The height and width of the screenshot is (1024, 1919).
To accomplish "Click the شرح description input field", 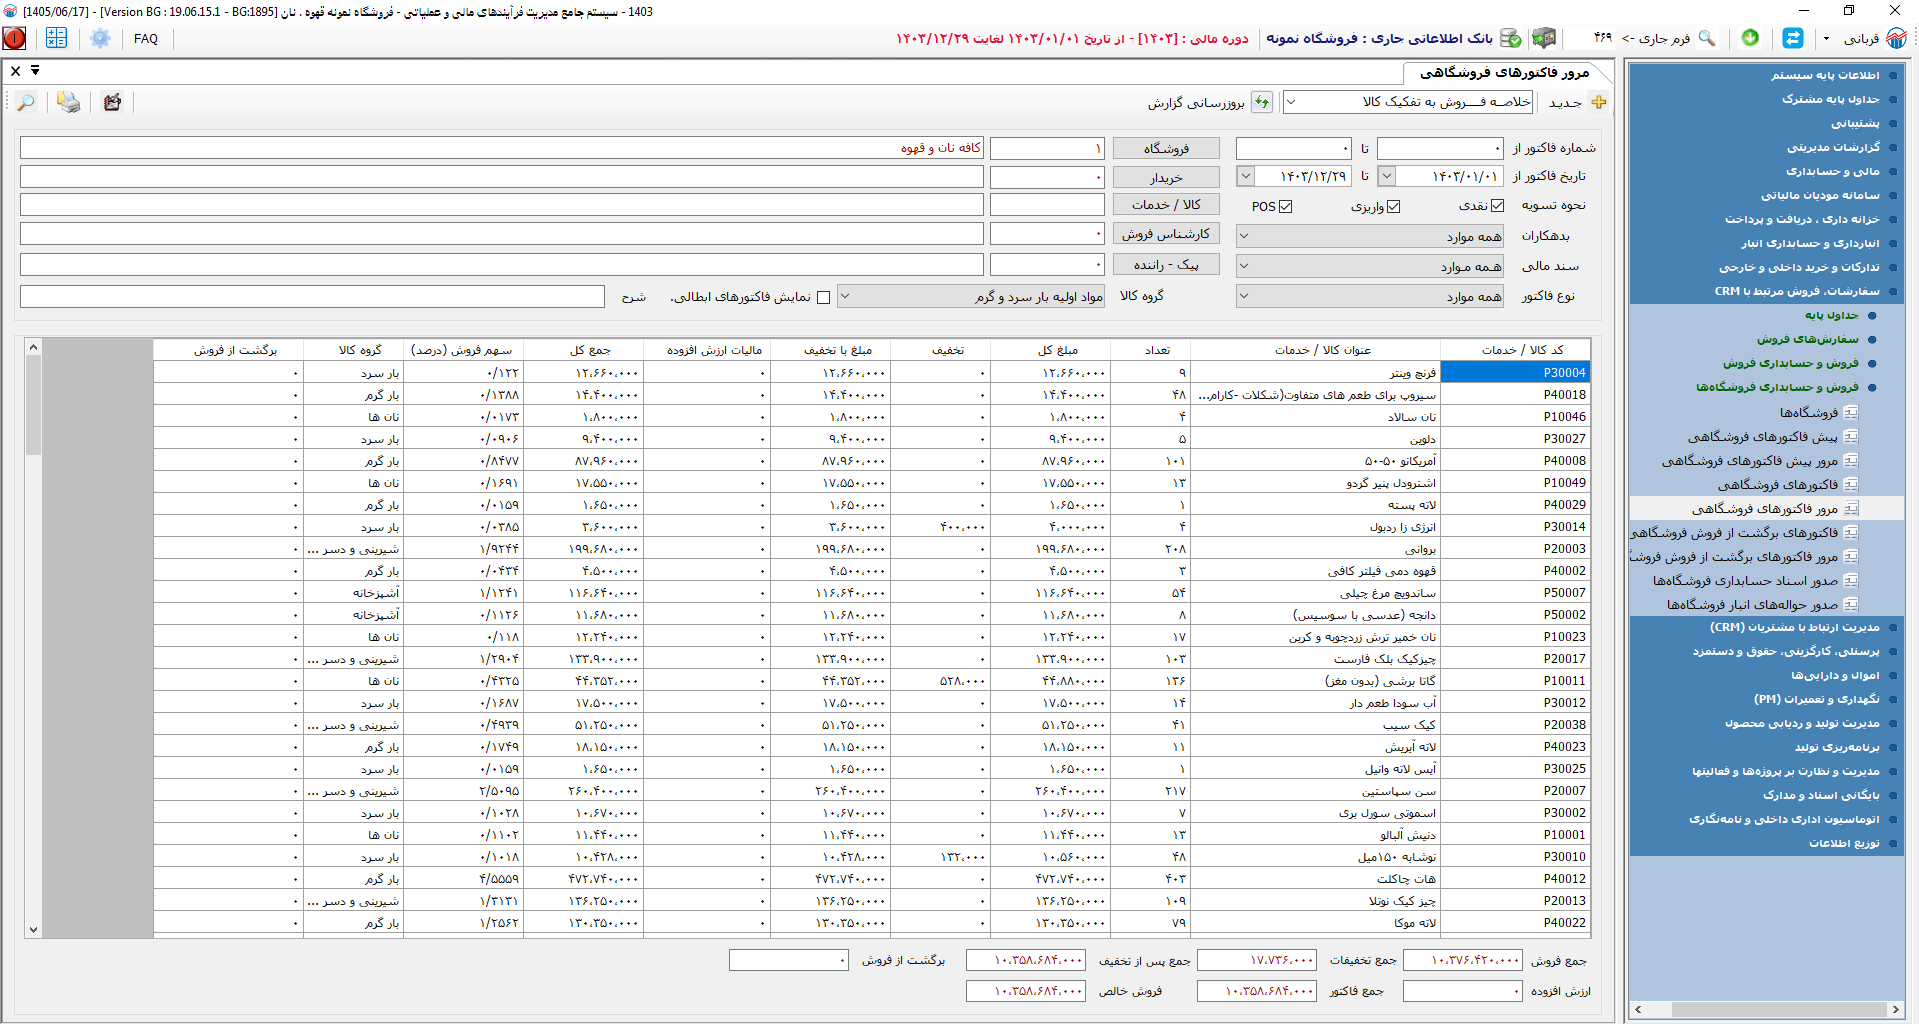I will click(312, 297).
